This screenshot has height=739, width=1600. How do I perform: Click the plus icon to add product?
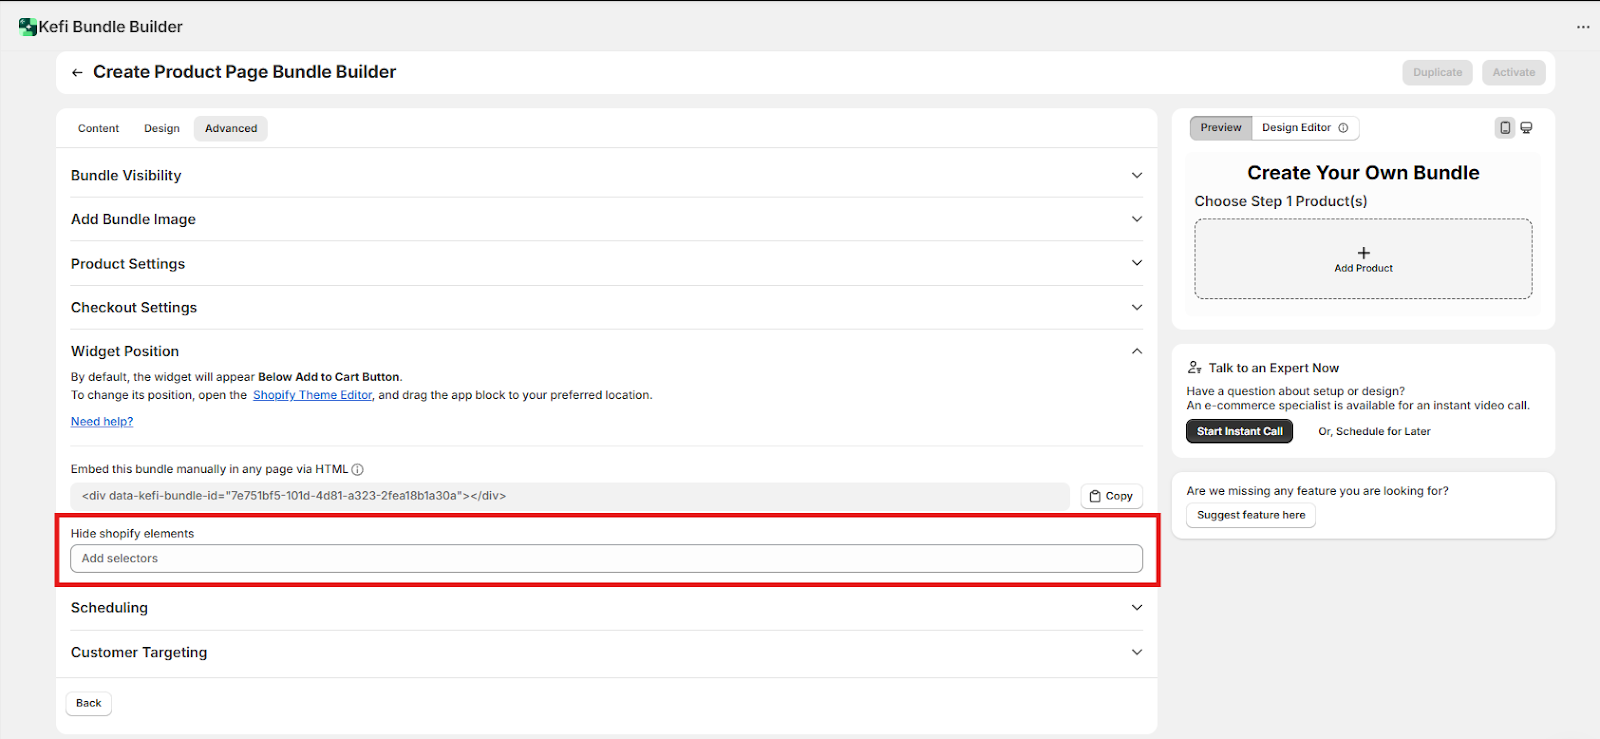[1363, 253]
